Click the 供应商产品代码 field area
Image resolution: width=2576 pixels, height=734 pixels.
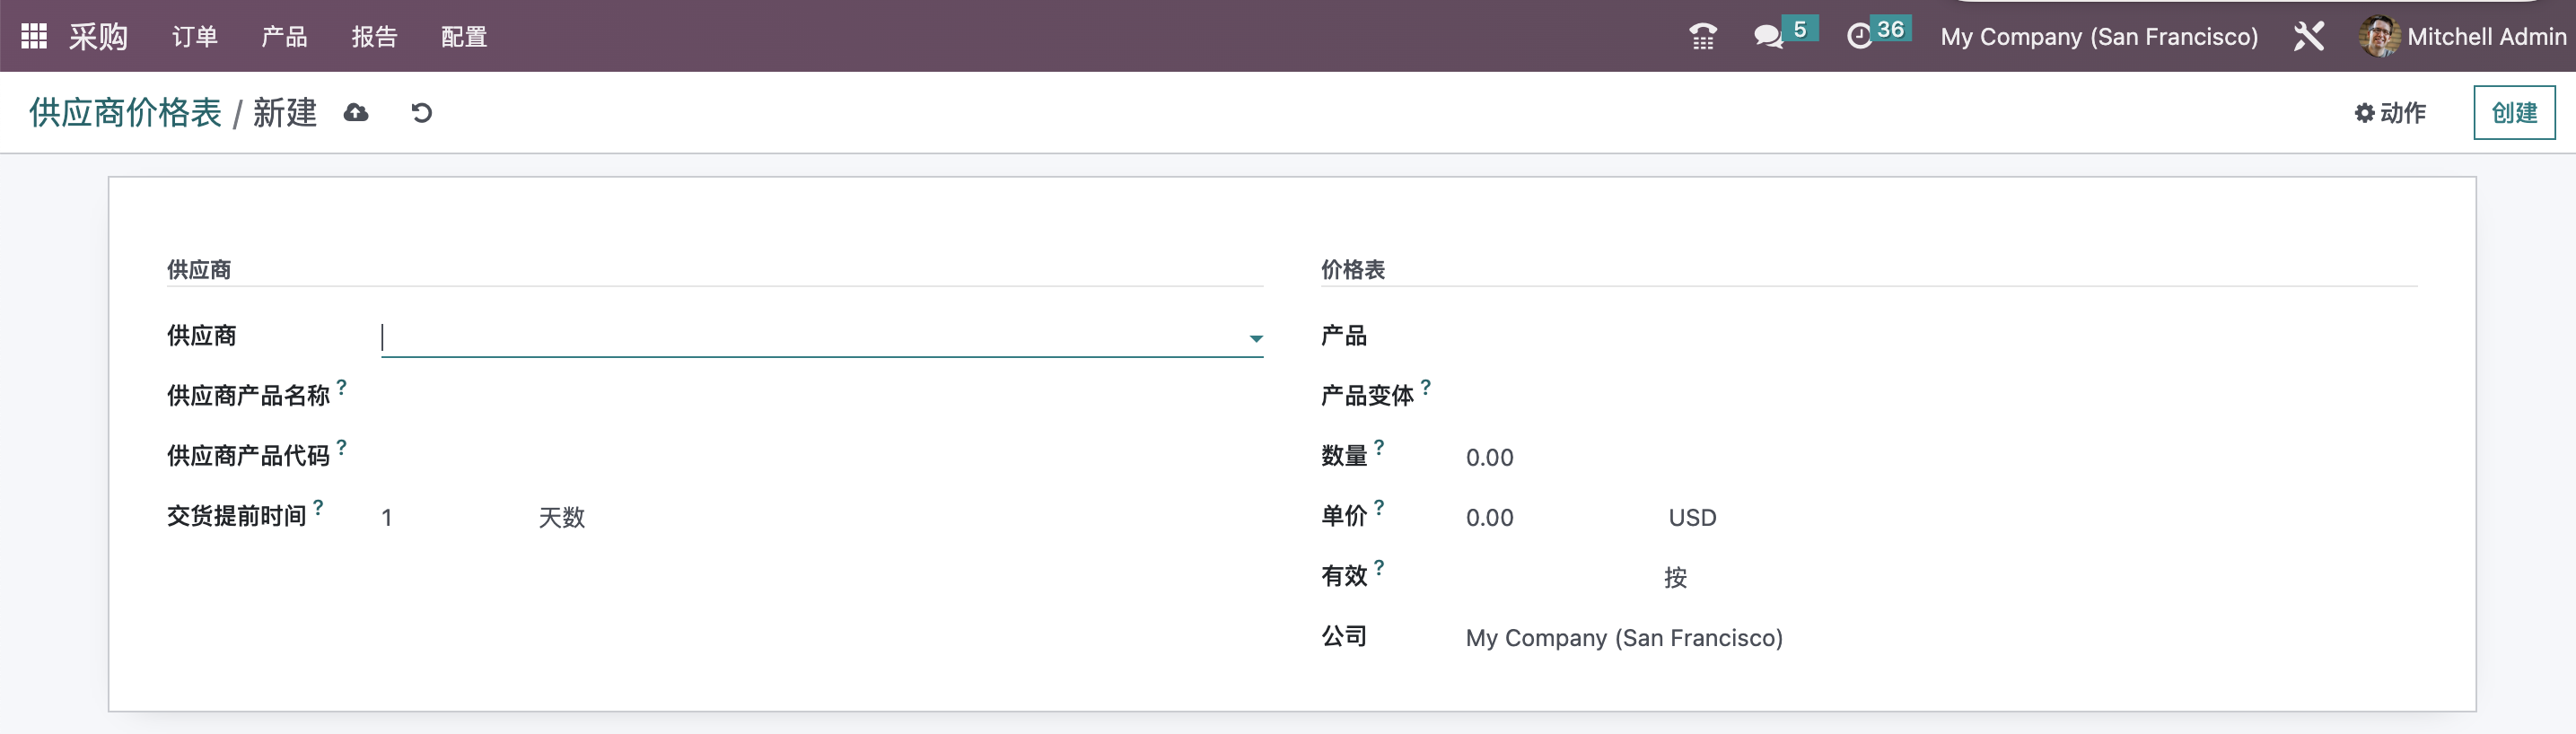822,457
